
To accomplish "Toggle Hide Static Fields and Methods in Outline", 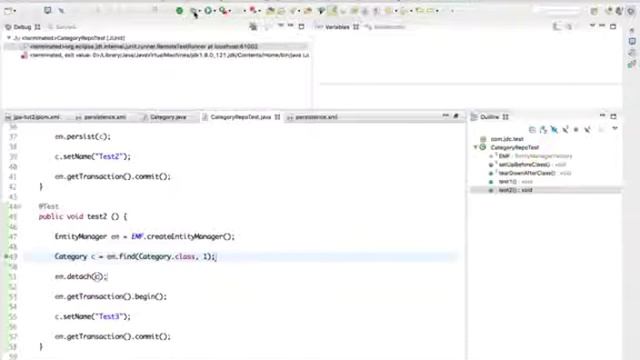I will click(565, 130).
